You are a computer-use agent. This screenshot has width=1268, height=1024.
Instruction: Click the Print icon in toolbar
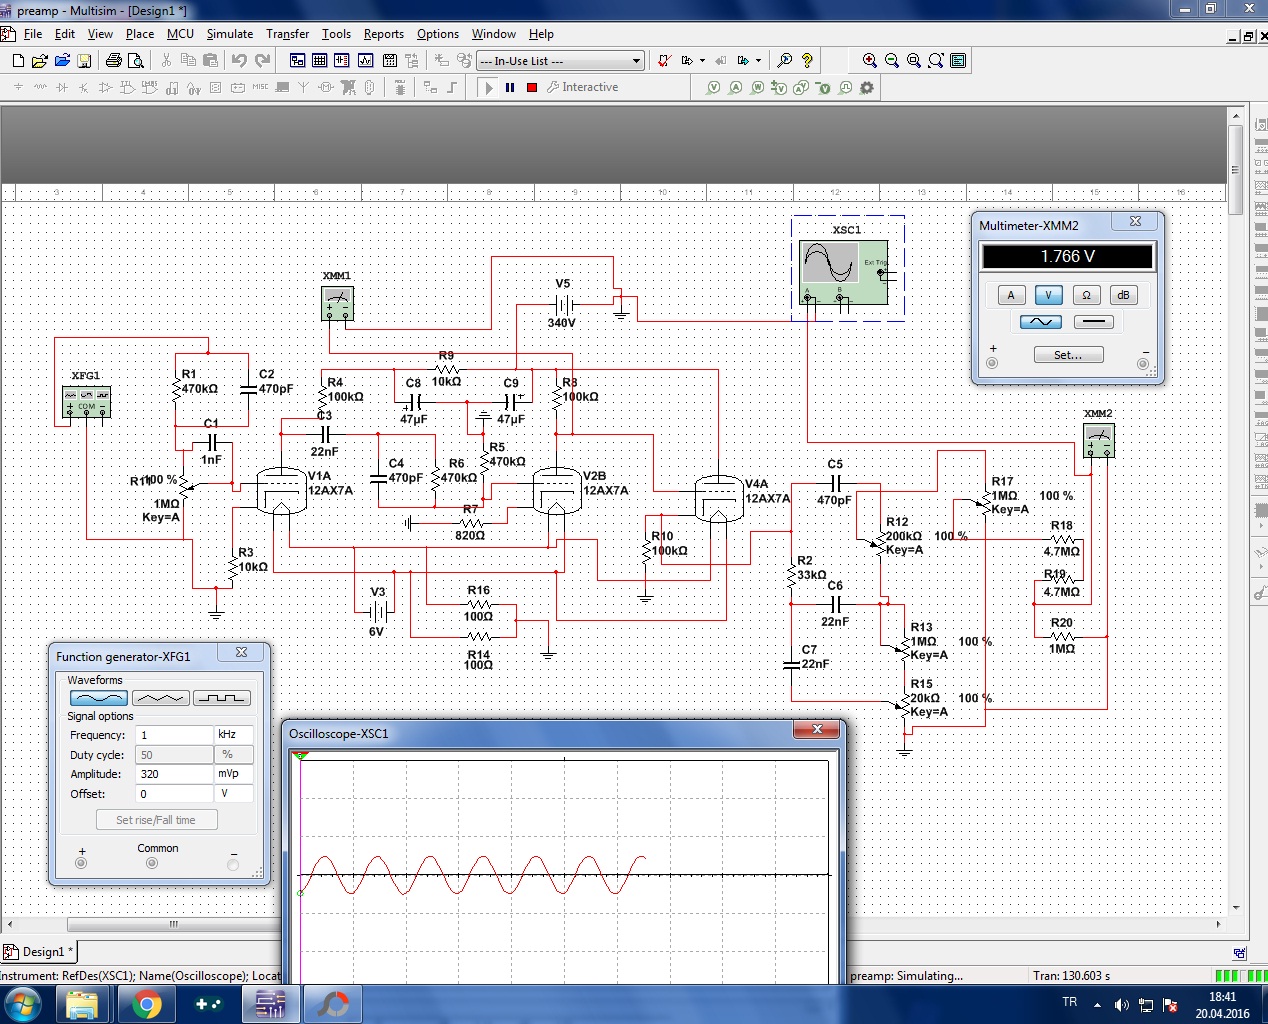coord(114,61)
